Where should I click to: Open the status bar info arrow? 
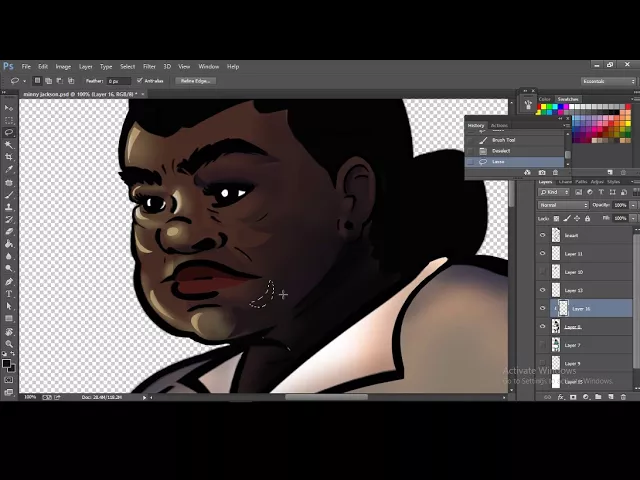(144, 397)
